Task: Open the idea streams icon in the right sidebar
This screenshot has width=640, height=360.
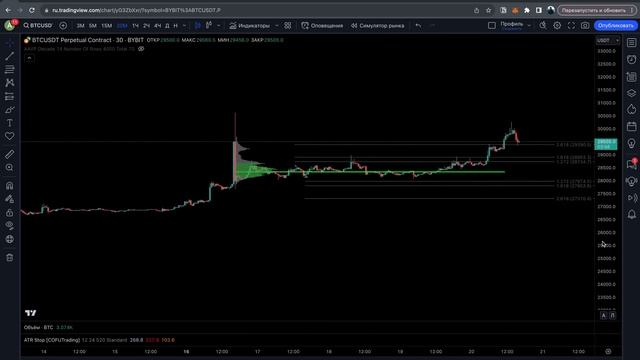Action: click(x=631, y=181)
